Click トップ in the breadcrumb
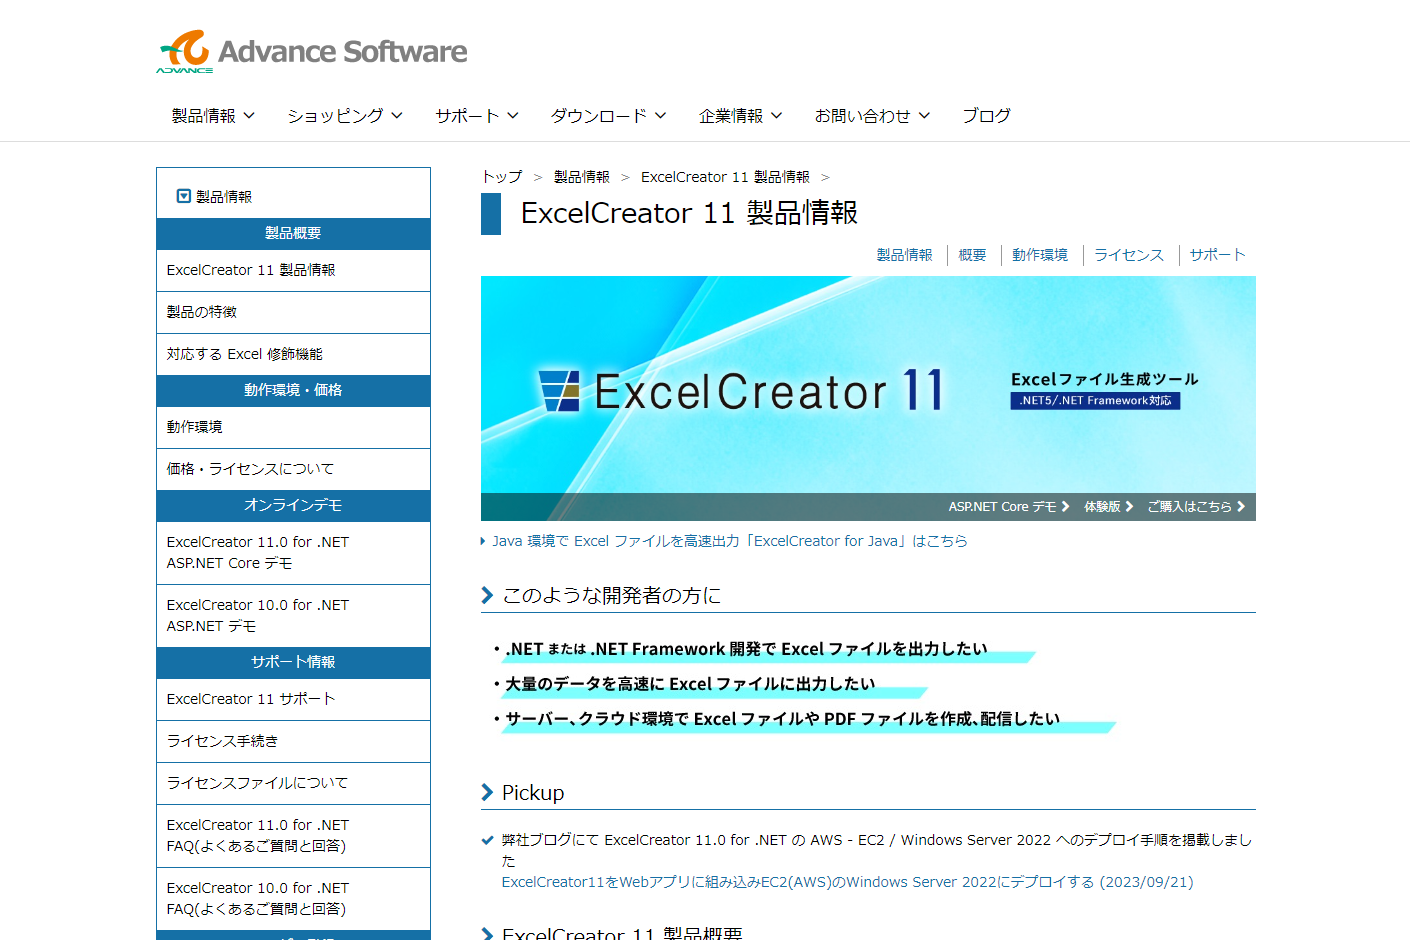This screenshot has width=1410, height=940. [x=502, y=177]
